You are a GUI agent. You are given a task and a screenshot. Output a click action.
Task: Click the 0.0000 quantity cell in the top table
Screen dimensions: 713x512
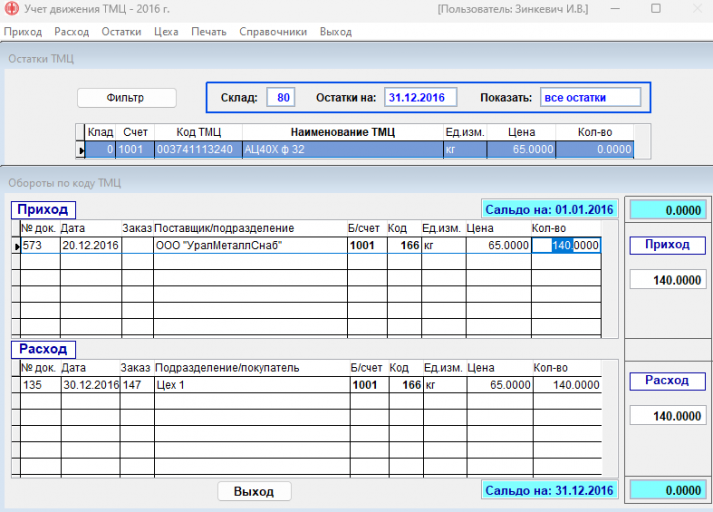tap(595, 150)
